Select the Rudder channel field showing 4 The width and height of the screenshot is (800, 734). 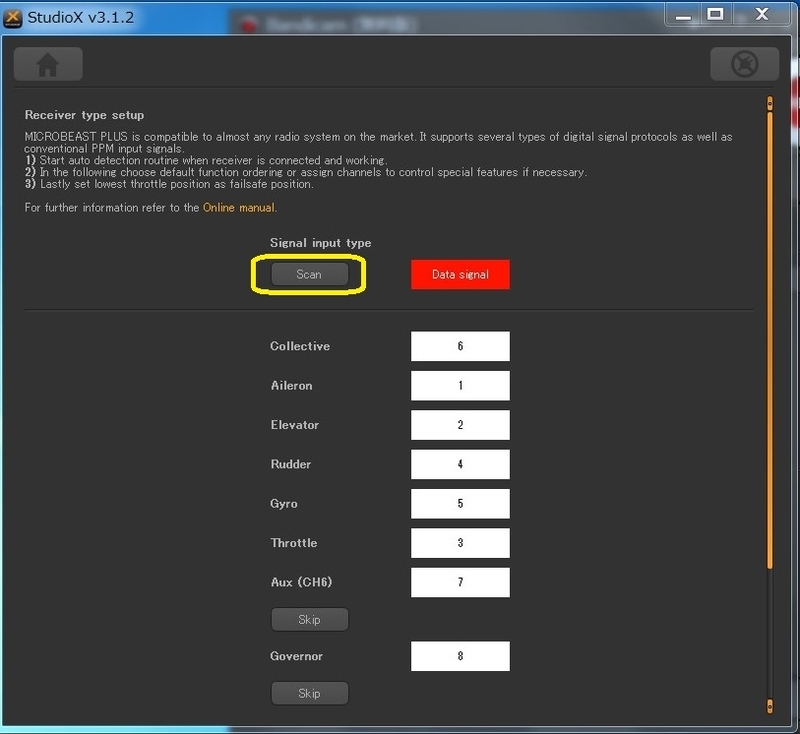tap(460, 464)
